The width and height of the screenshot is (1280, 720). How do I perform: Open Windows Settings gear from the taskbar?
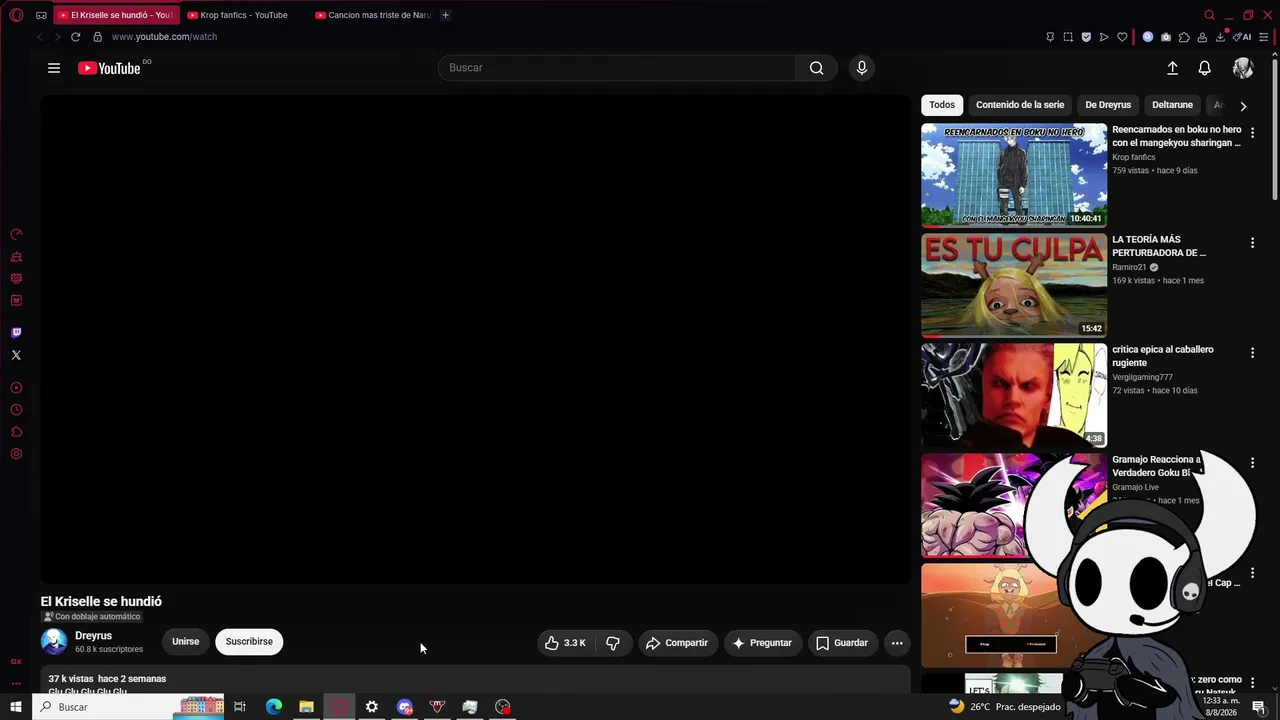(372, 707)
